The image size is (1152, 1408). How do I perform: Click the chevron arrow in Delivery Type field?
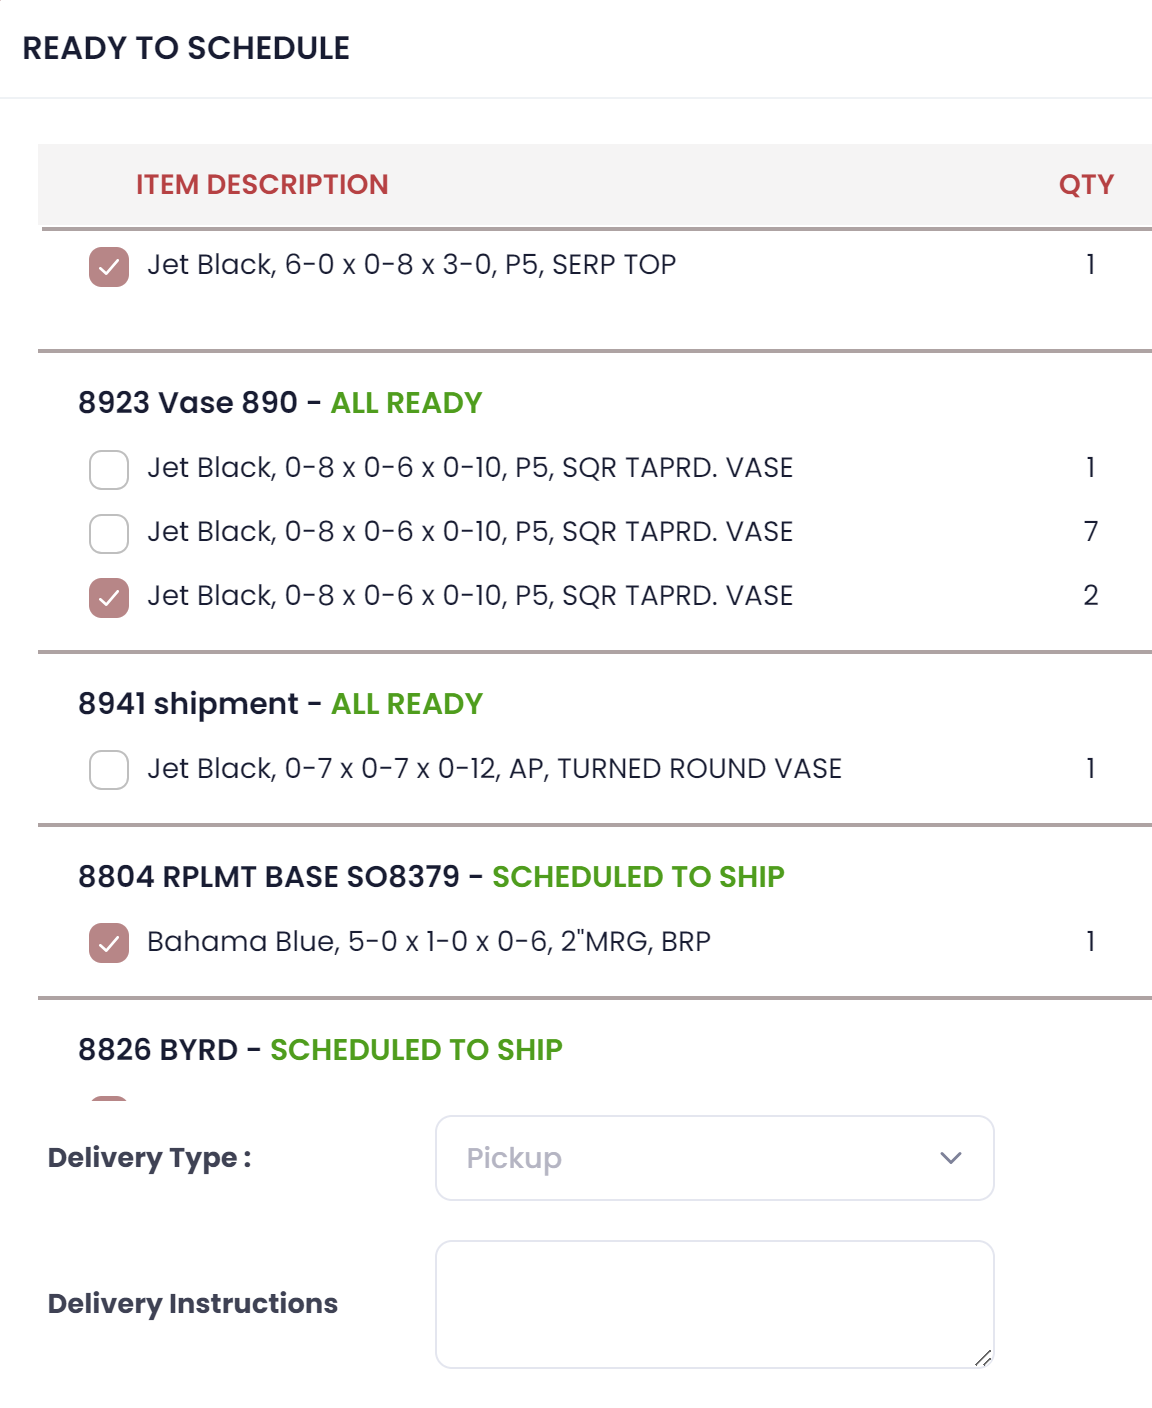(x=950, y=1158)
